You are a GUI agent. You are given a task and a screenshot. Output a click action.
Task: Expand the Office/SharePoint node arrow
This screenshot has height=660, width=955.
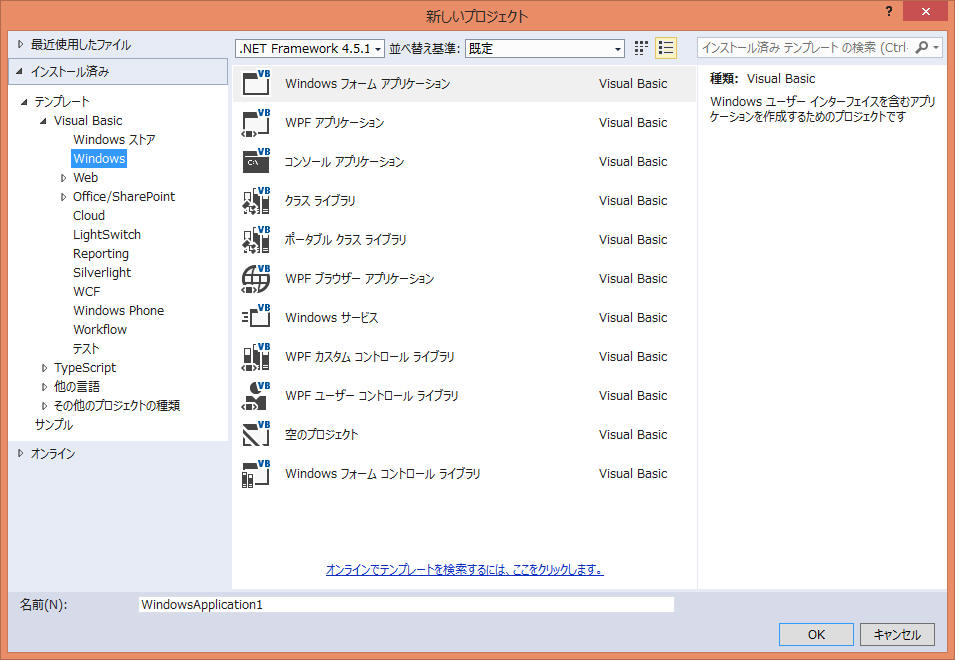63,197
